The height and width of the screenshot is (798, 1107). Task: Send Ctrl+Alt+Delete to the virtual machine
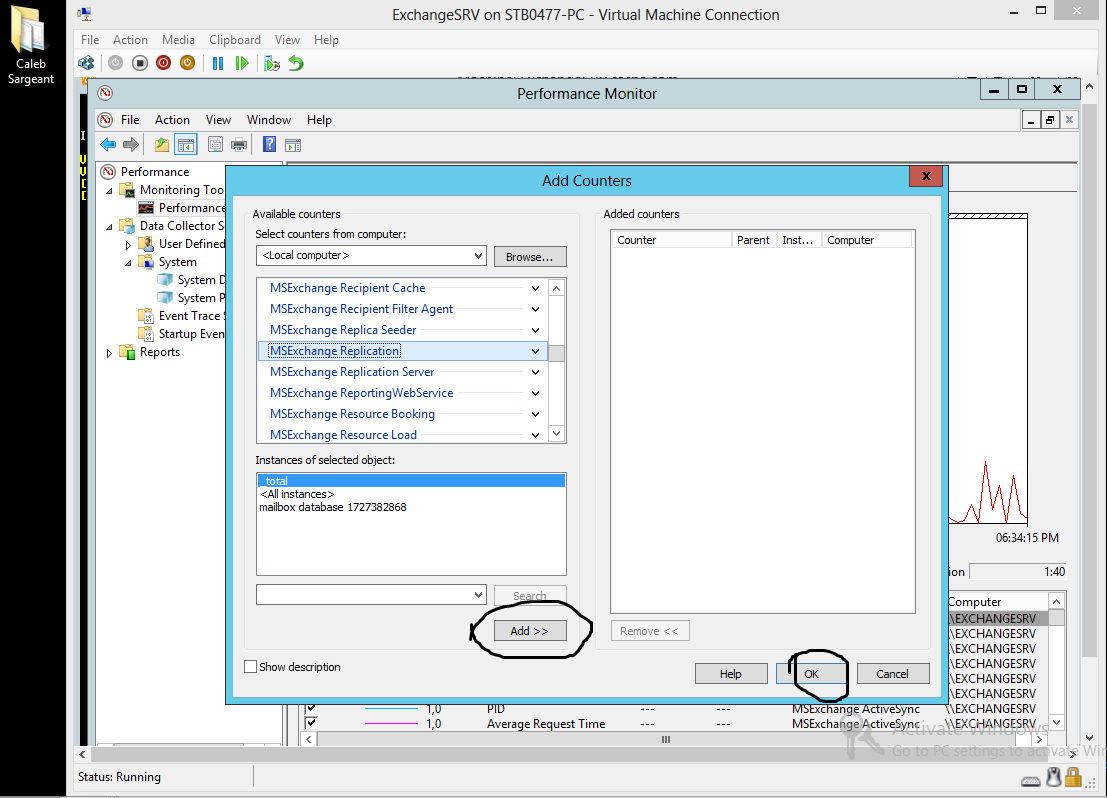(x=86, y=64)
